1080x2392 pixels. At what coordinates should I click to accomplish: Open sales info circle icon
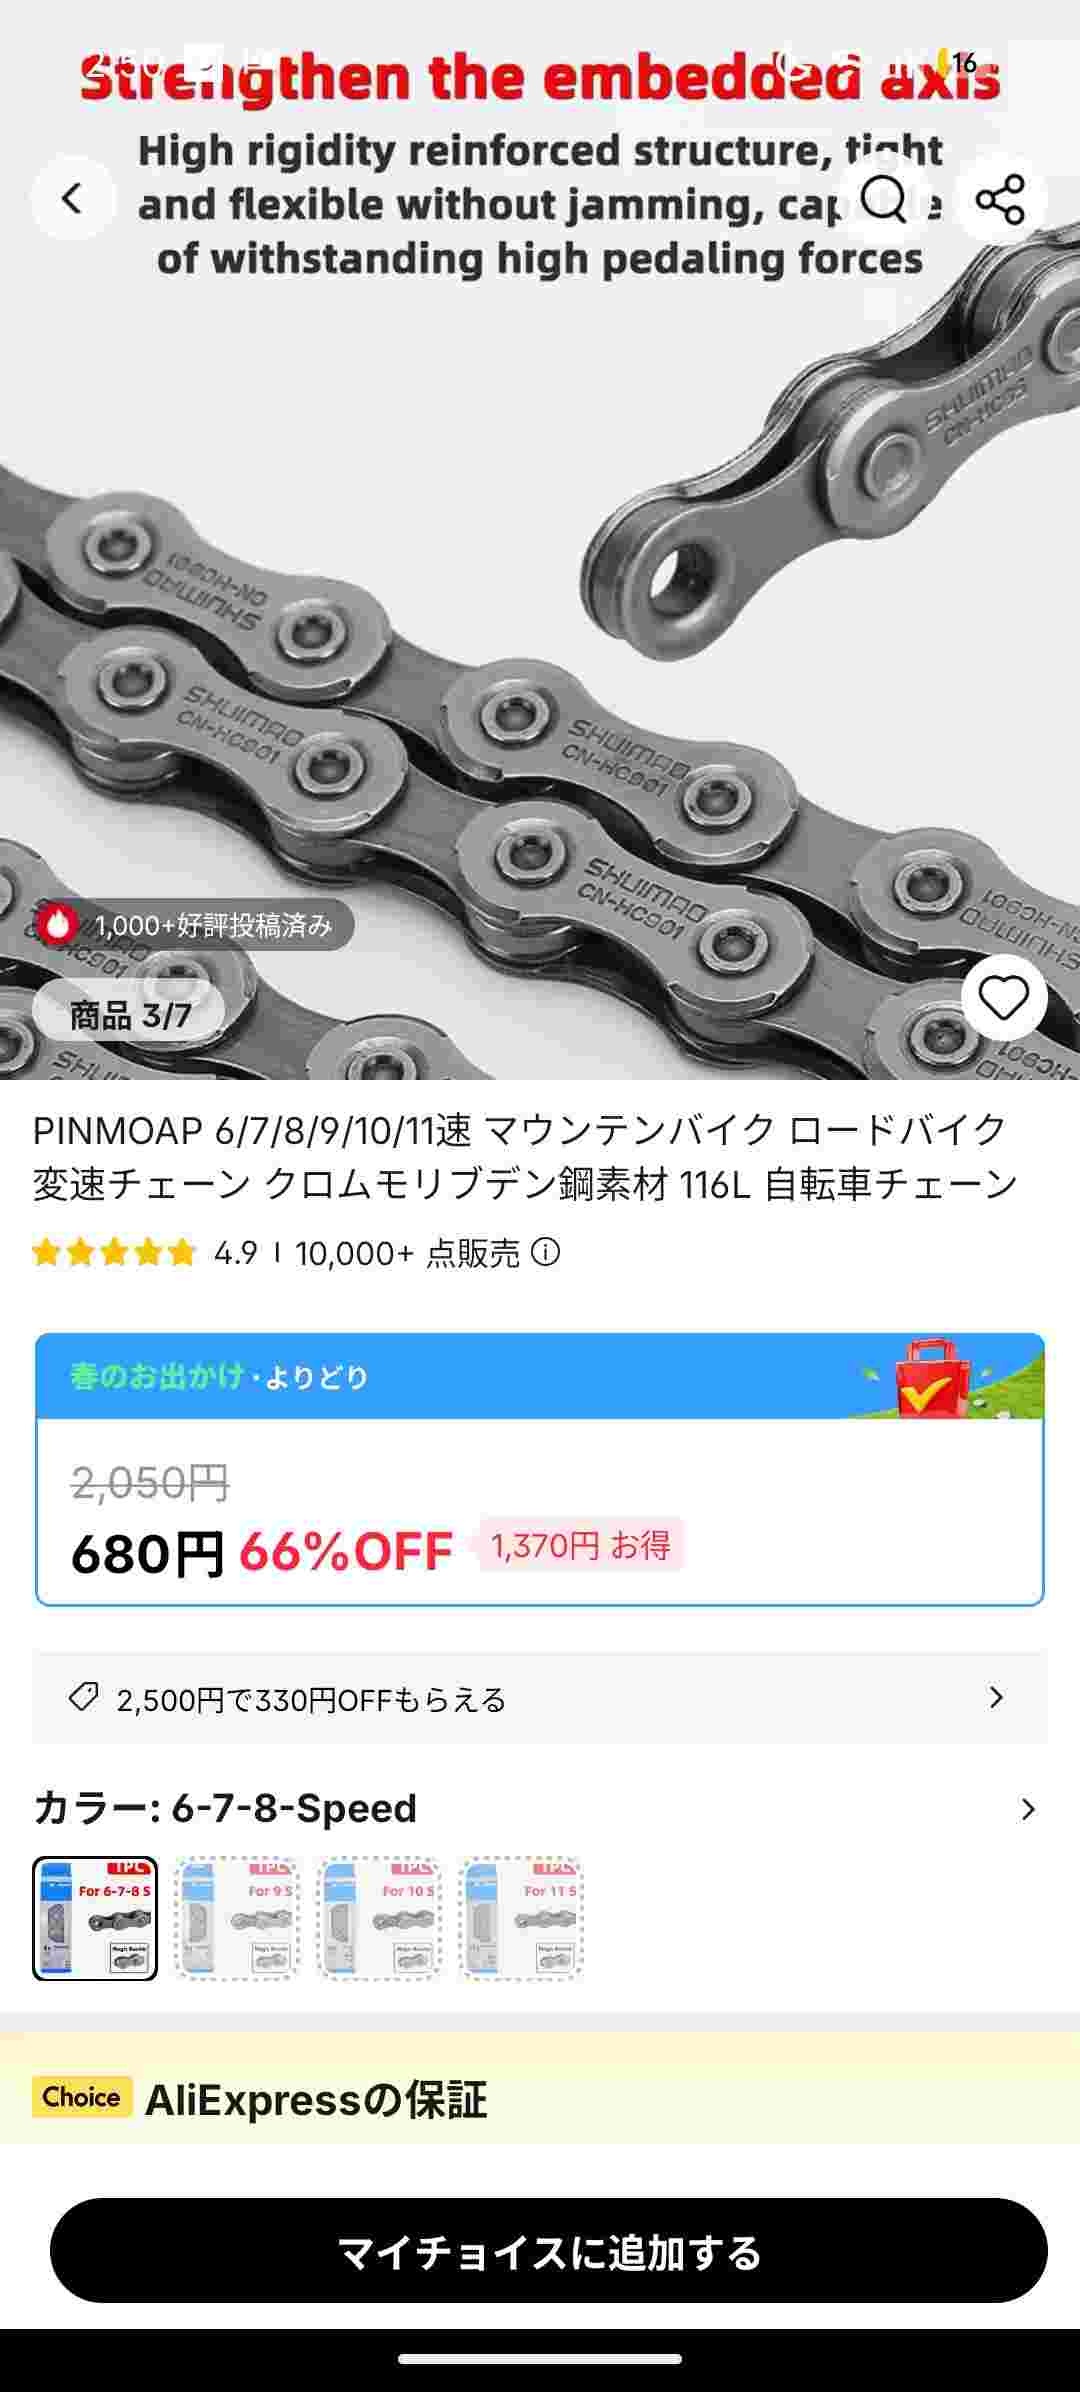(545, 1251)
